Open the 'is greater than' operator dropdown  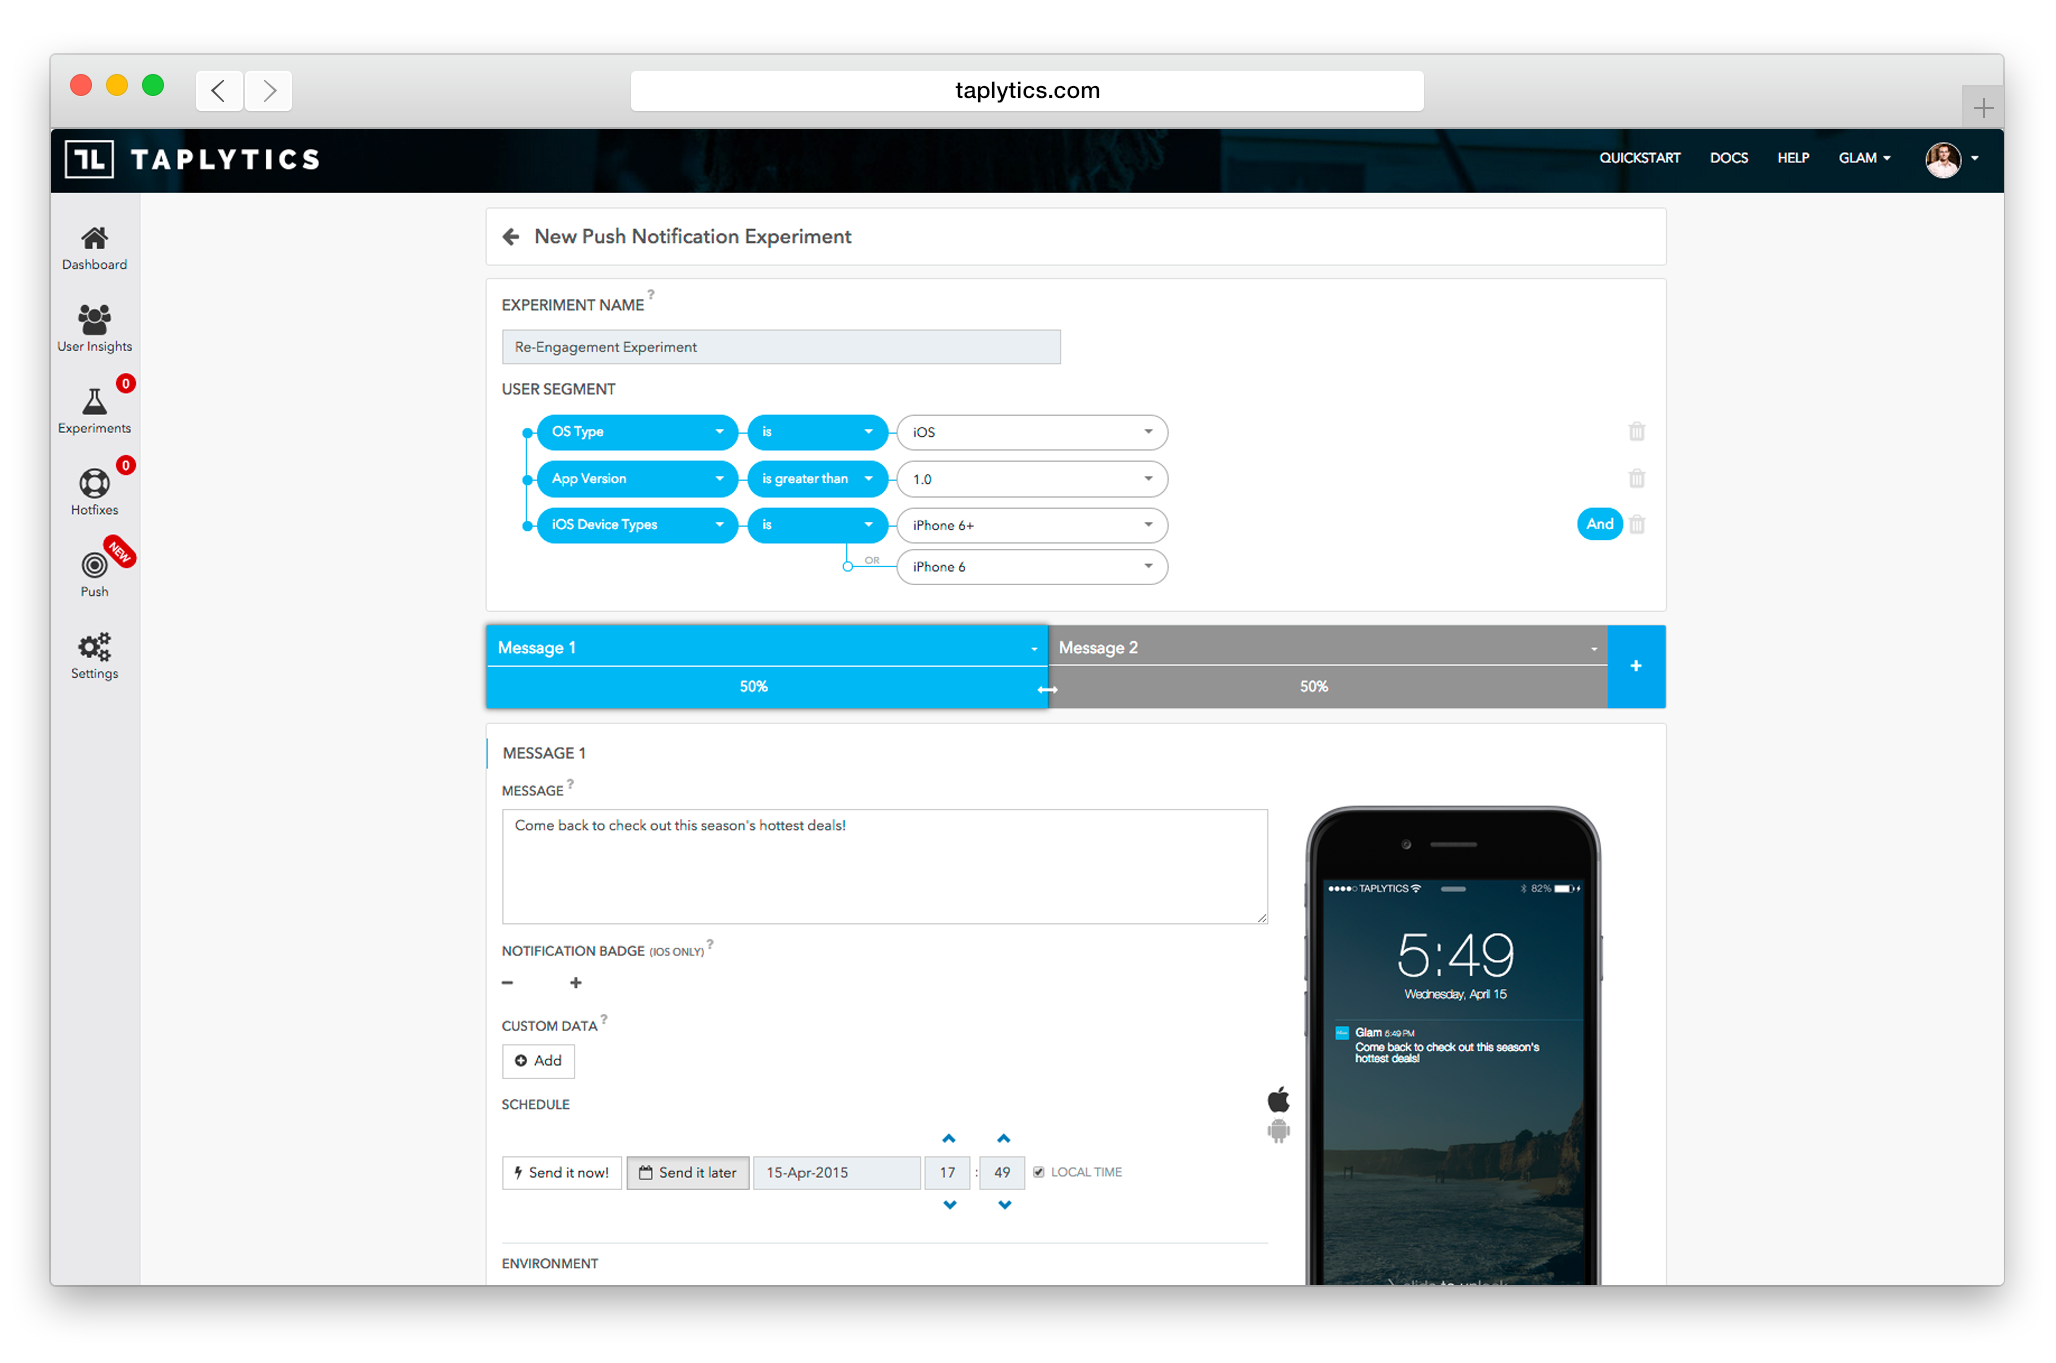tap(817, 479)
